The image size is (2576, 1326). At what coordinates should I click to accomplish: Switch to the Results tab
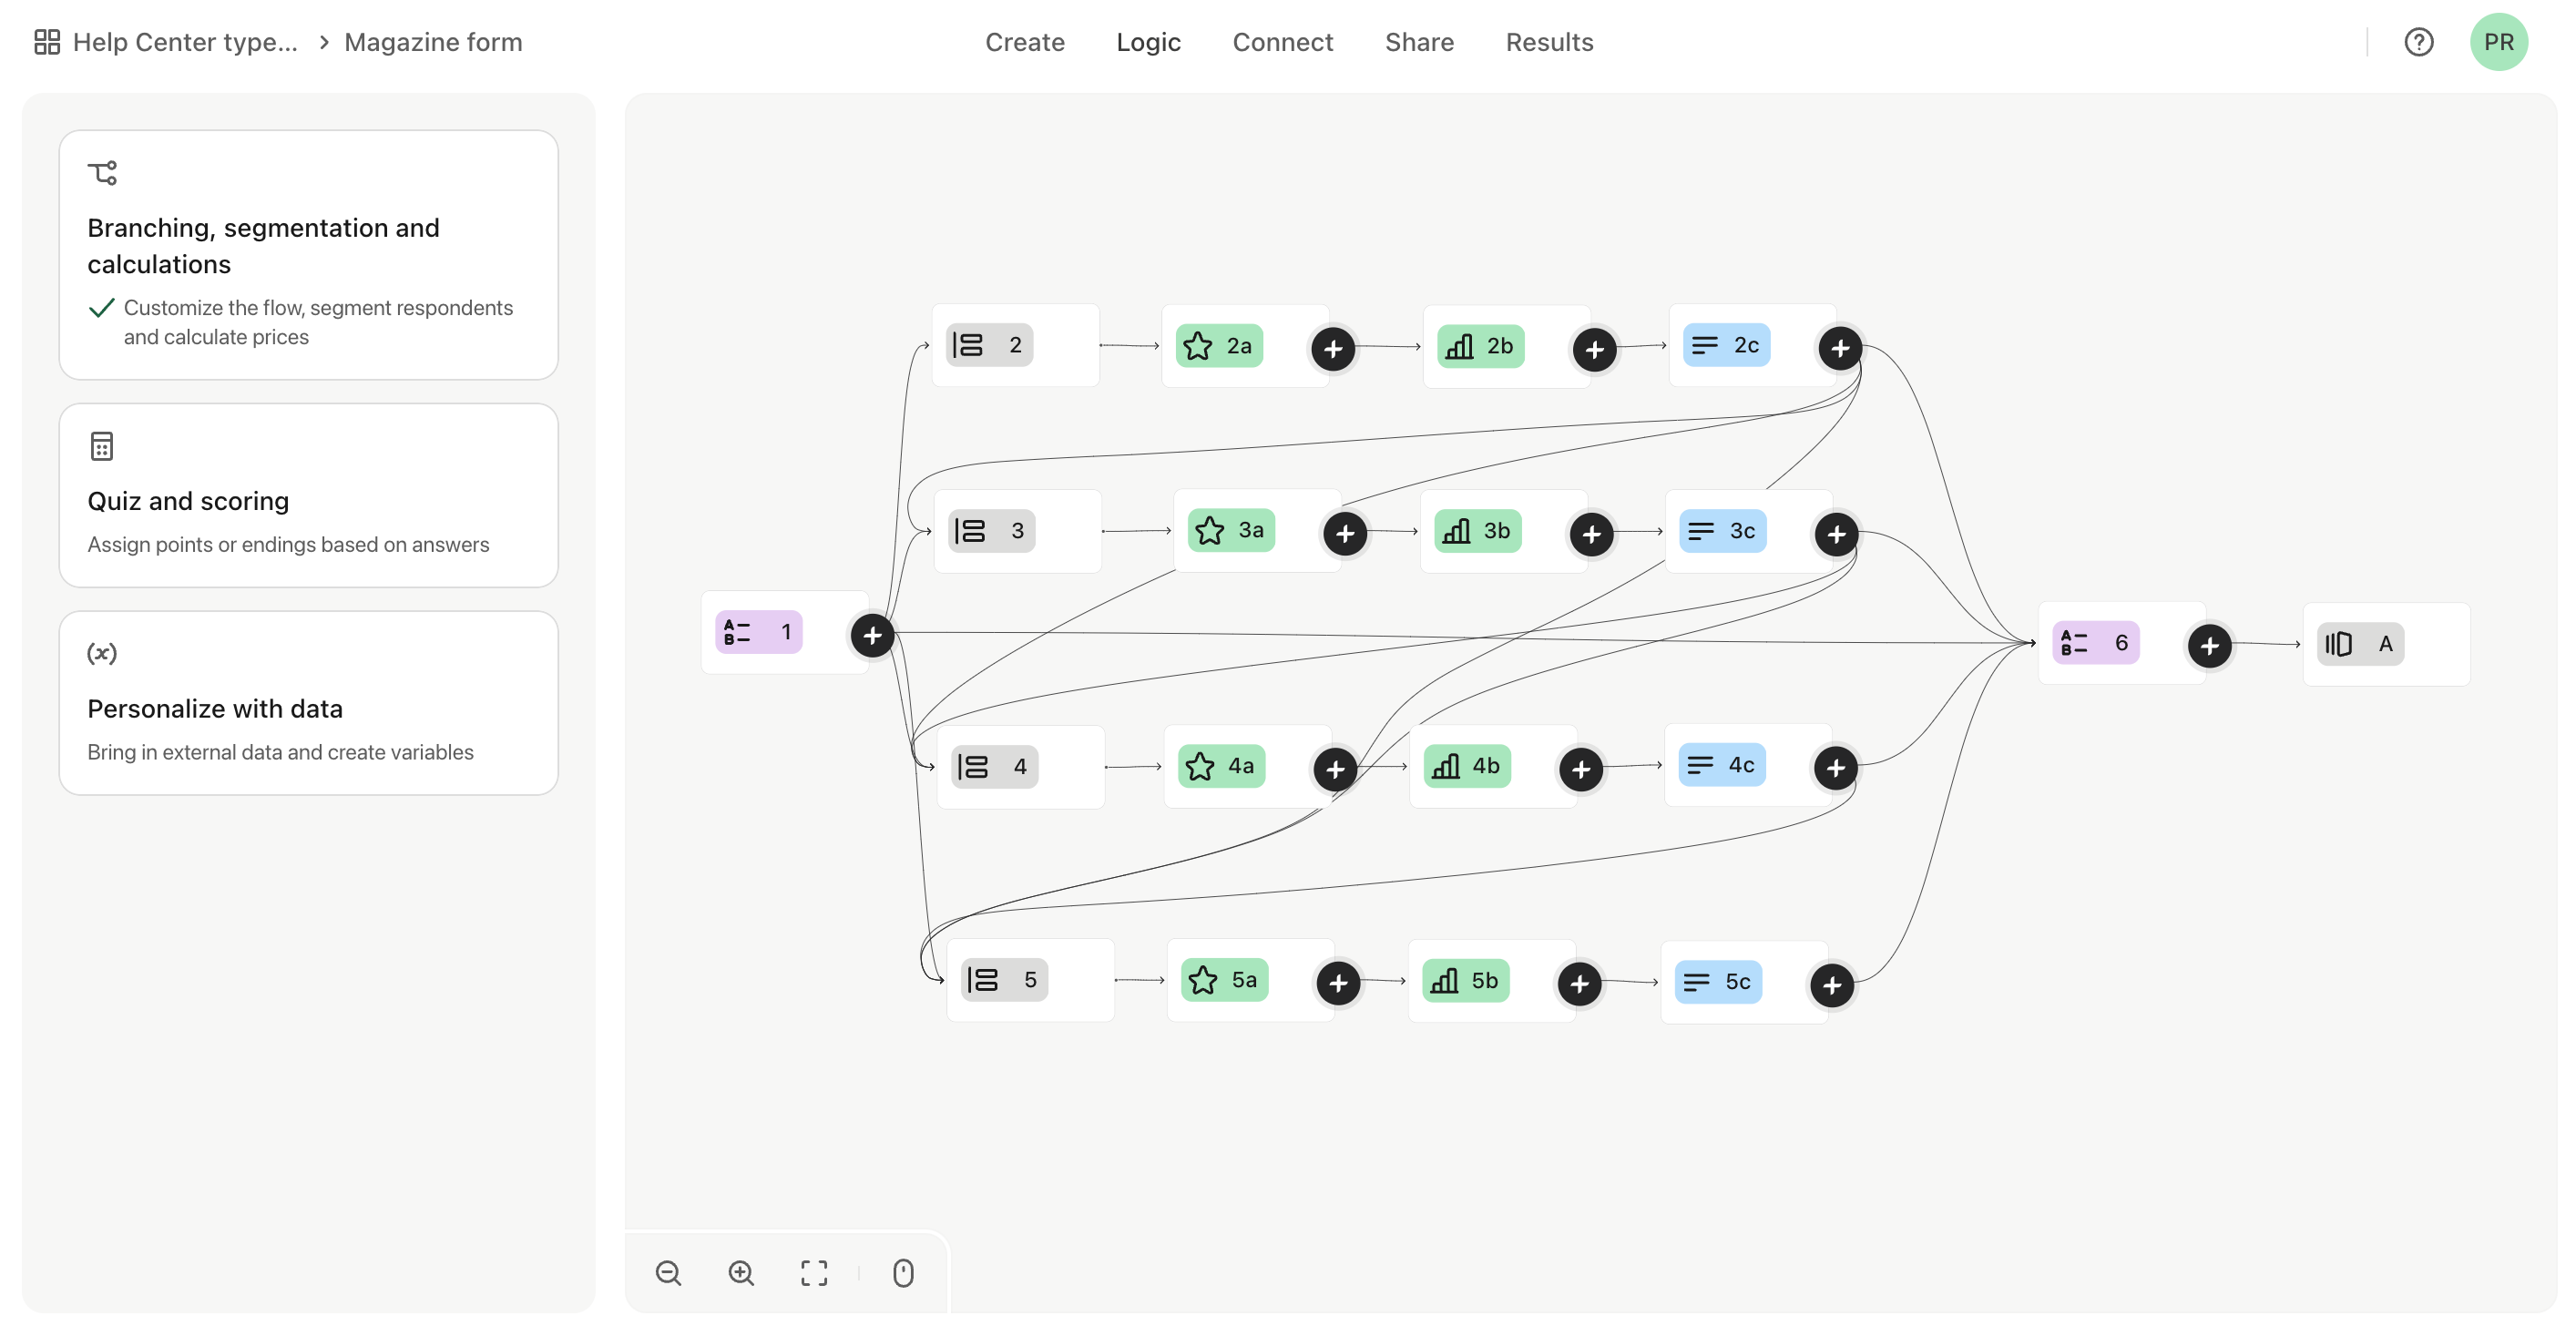pyautogui.click(x=1549, y=42)
